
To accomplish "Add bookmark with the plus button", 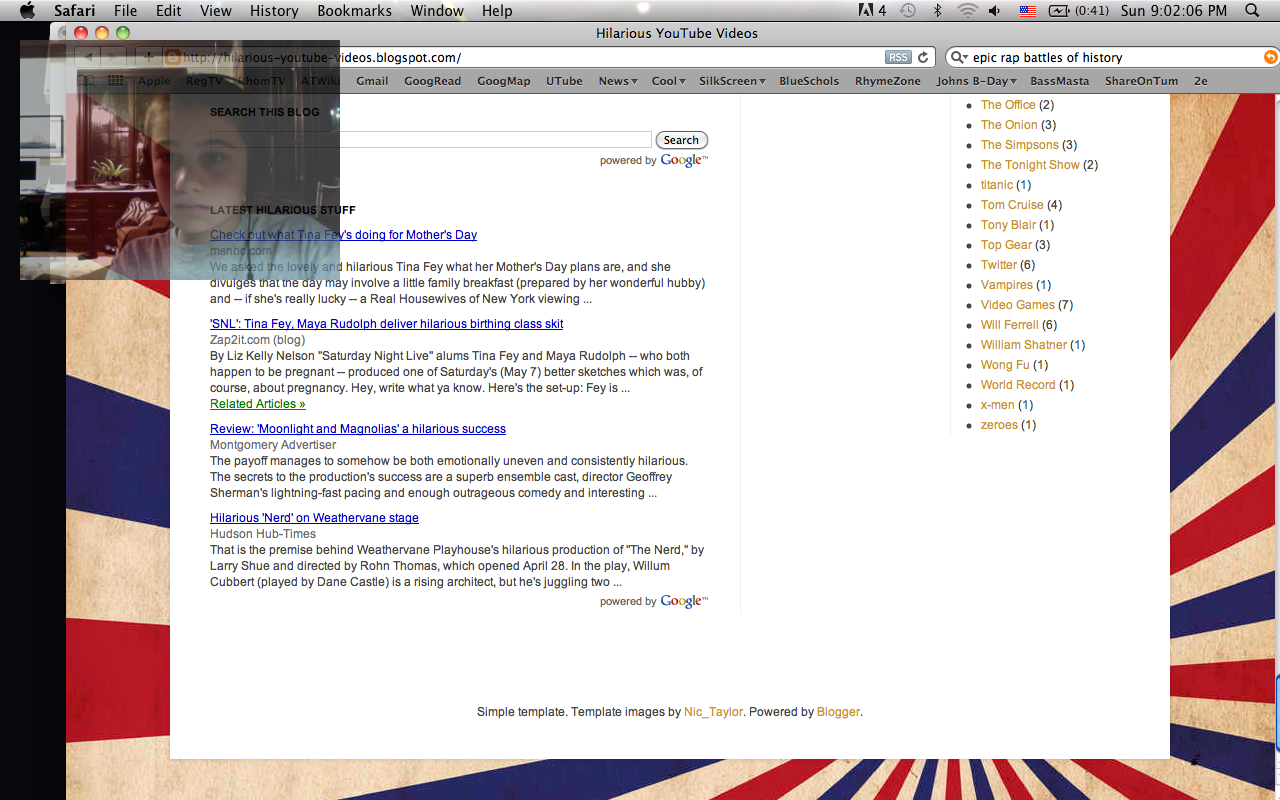I will point(149,58).
